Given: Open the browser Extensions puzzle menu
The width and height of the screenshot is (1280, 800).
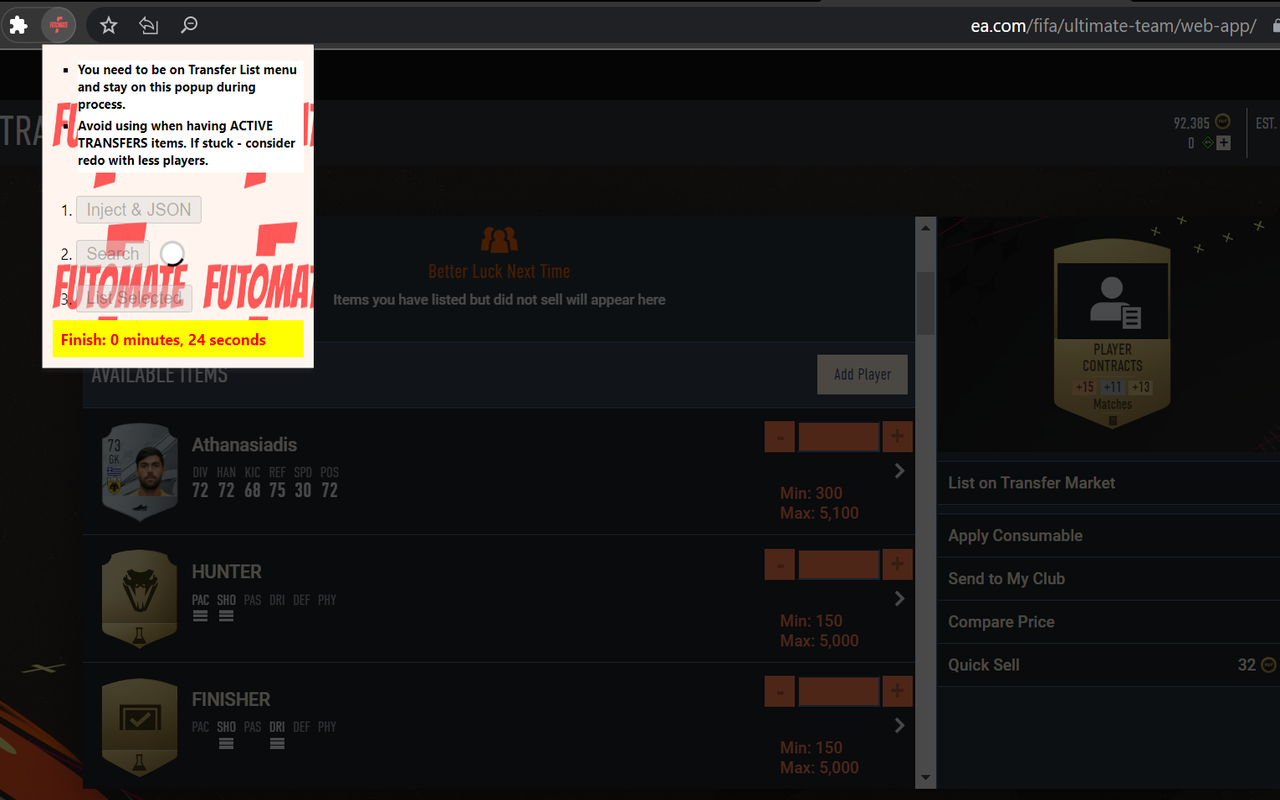Looking at the screenshot, I should point(18,25).
